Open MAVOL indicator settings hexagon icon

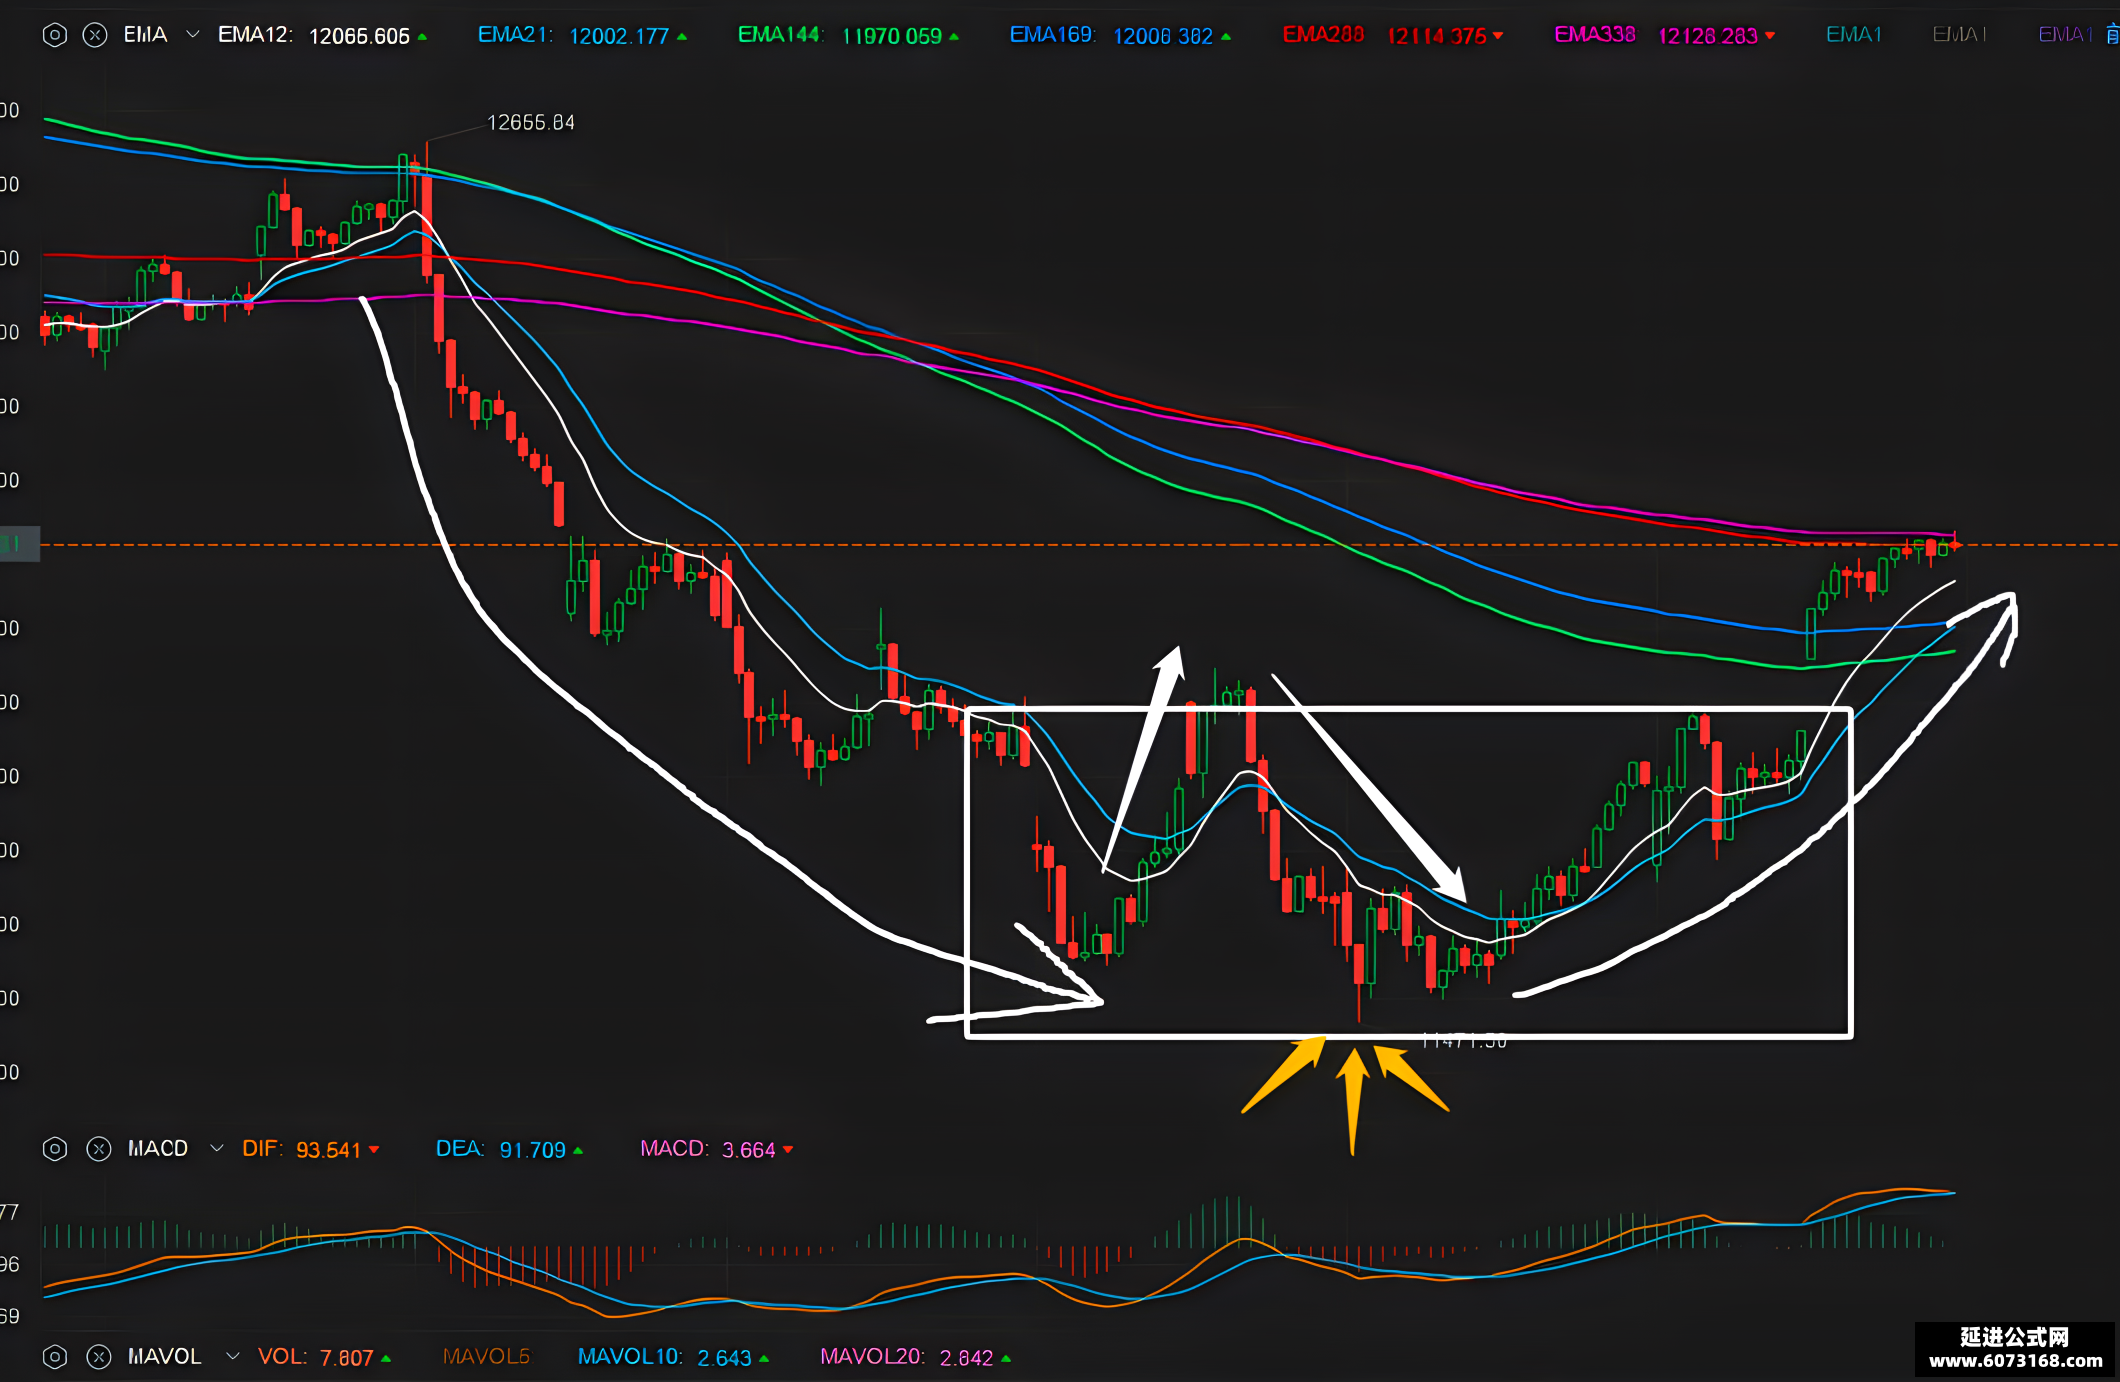55,1357
